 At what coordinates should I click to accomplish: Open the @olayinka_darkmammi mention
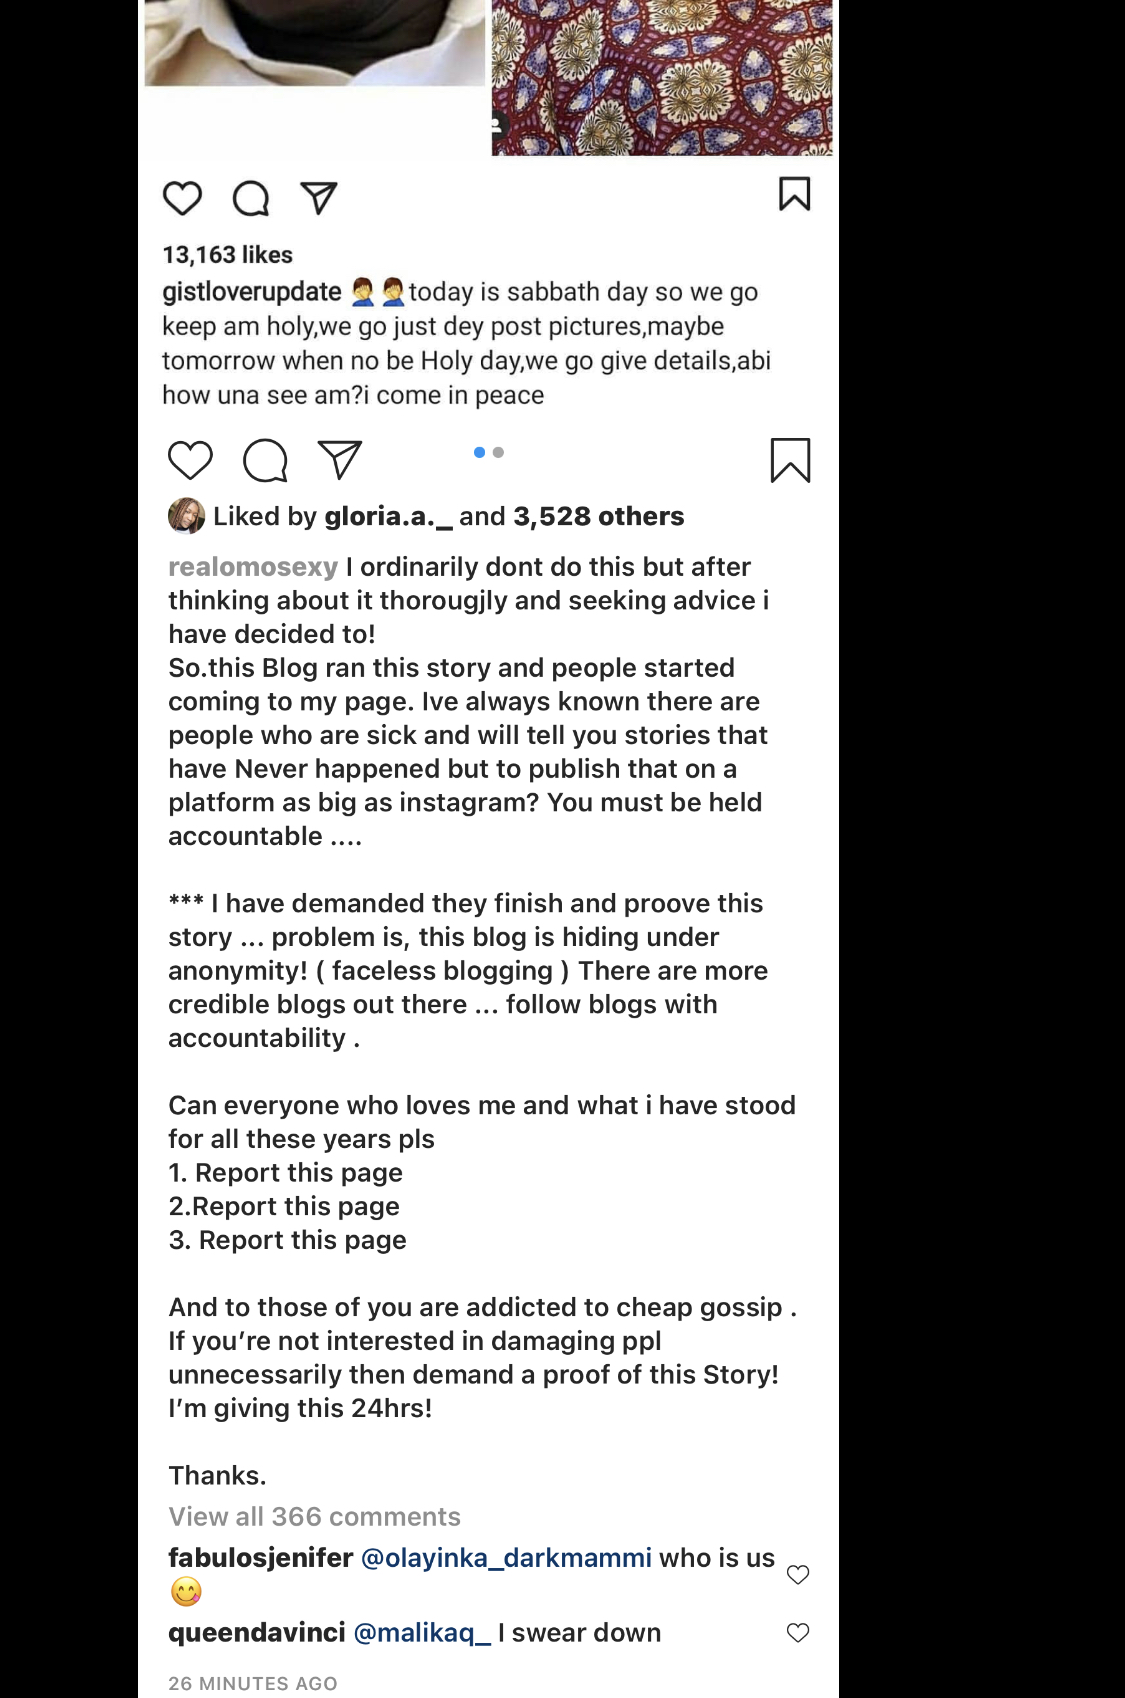[x=506, y=1558]
